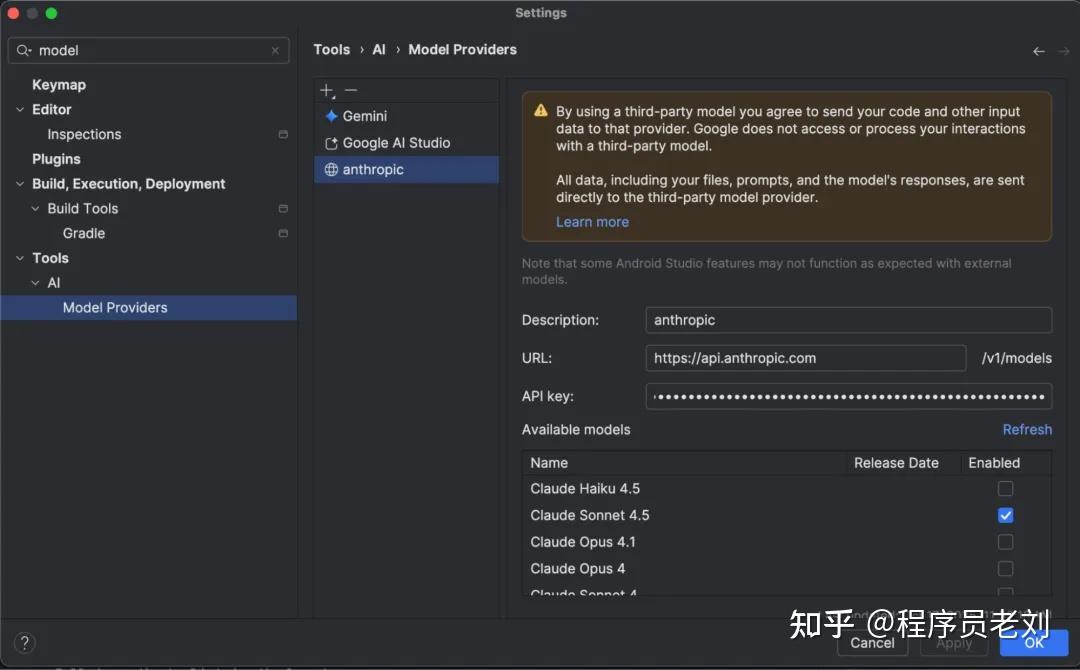The width and height of the screenshot is (1080, 670).
Task: Sort models by Name column header
Action: pyautogui.click(x=549, y=463)
